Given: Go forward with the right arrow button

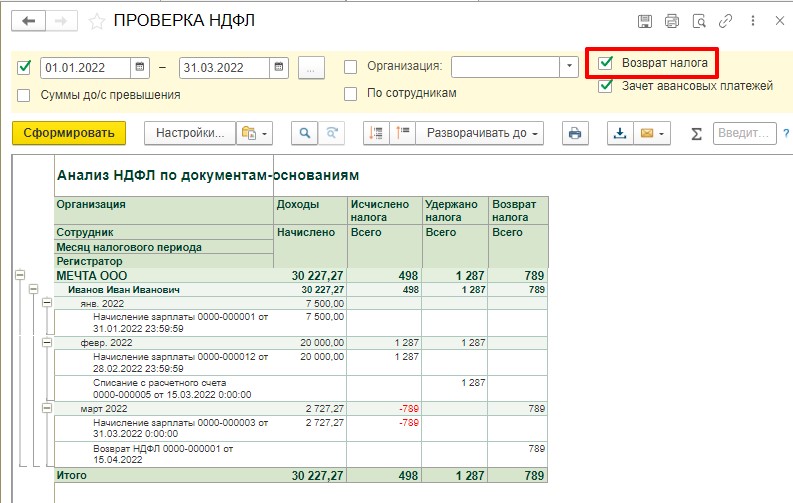Looking at the screenshot, I should (61, 21).
